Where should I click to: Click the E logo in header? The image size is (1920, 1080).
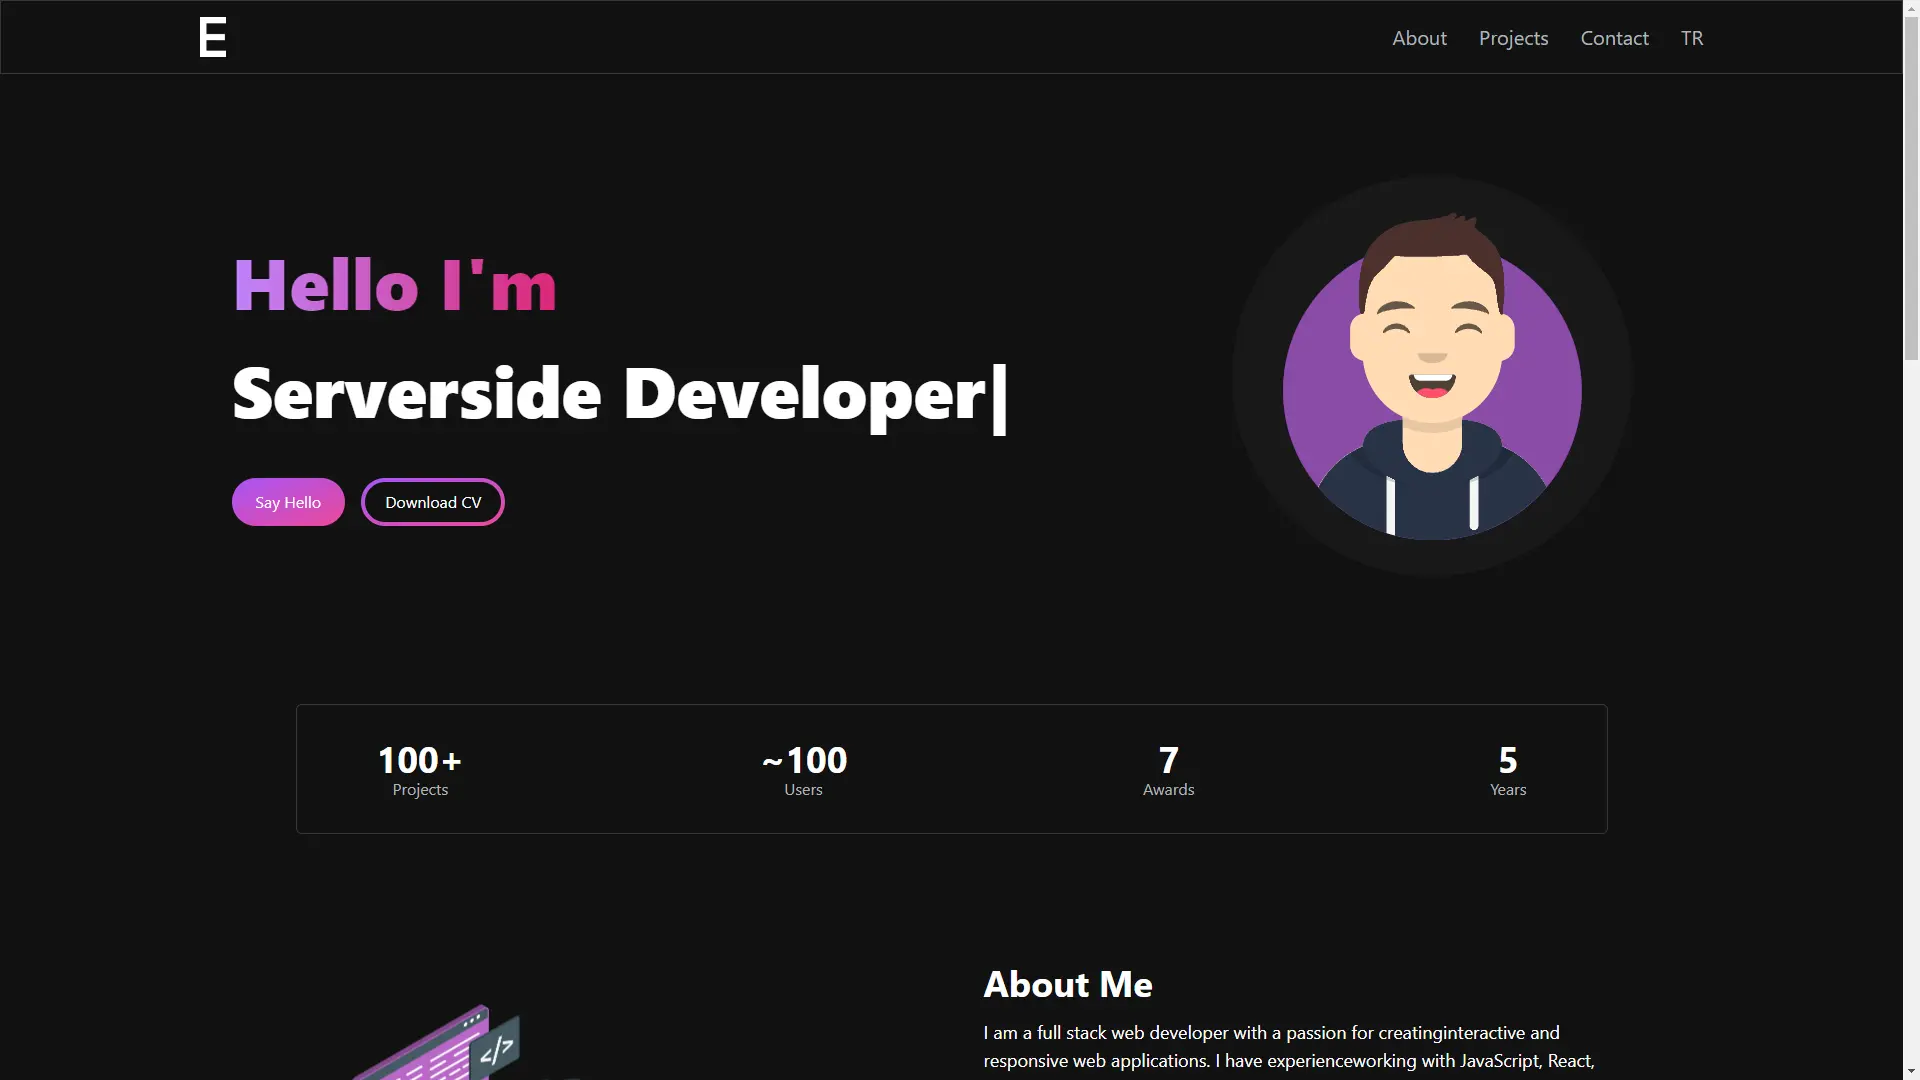coord(213,38)
